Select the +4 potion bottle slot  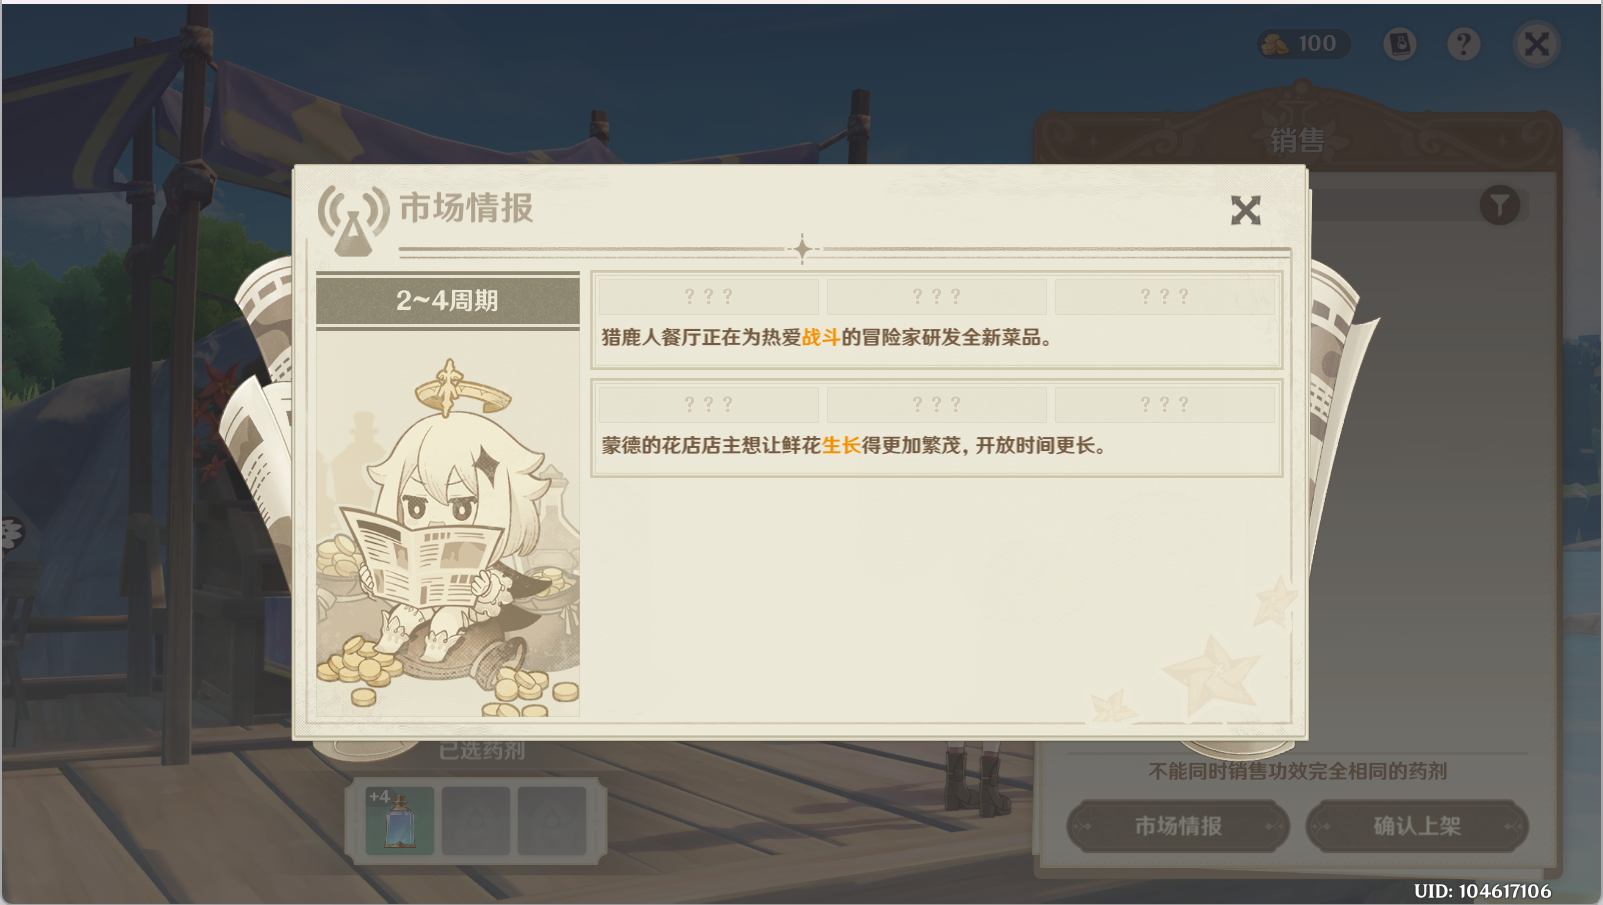click(x=400, y=821)
